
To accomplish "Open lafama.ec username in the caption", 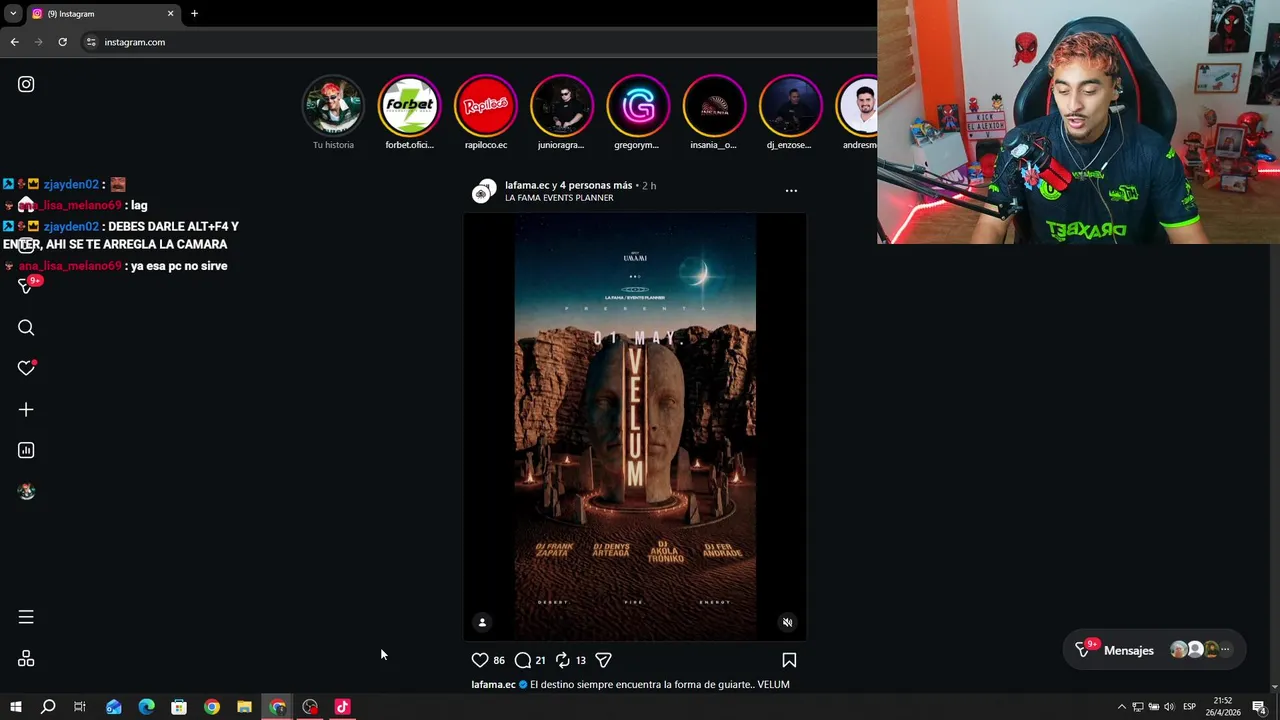I will tap(493, 685).
